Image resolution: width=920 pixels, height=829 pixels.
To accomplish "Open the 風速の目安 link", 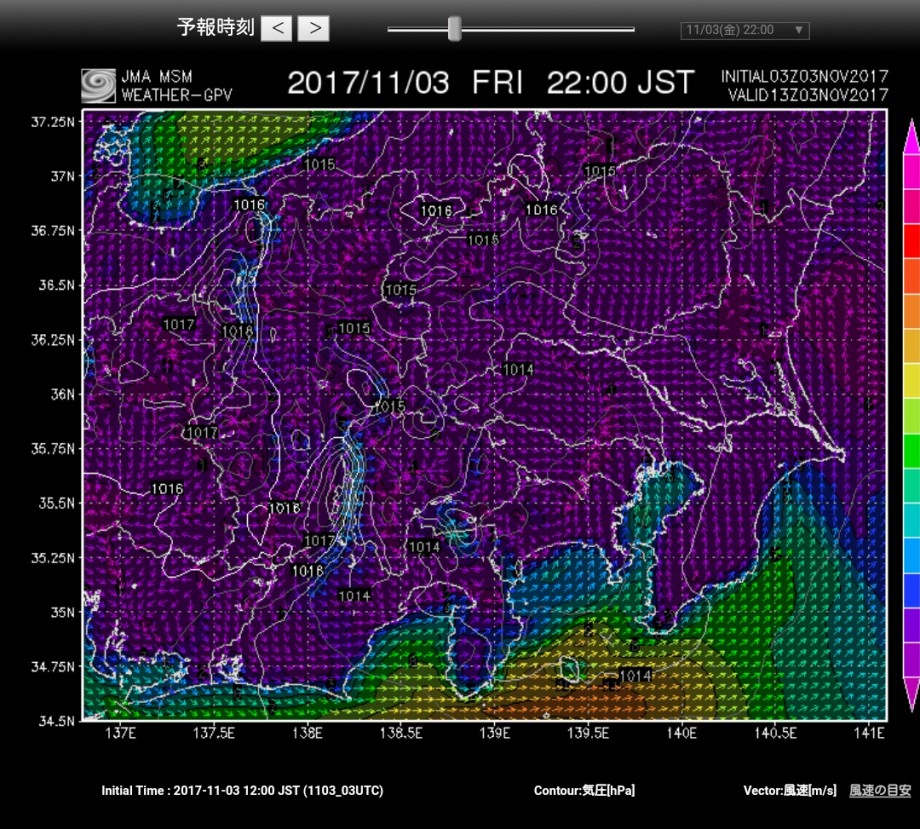I will 880,790.
